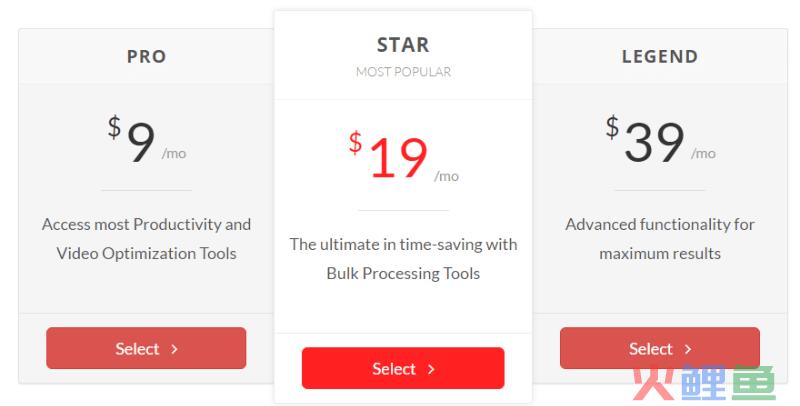Click the LEGEND plan heading
Viewport: 800px width, 406px height.
[x=660, y=56]
